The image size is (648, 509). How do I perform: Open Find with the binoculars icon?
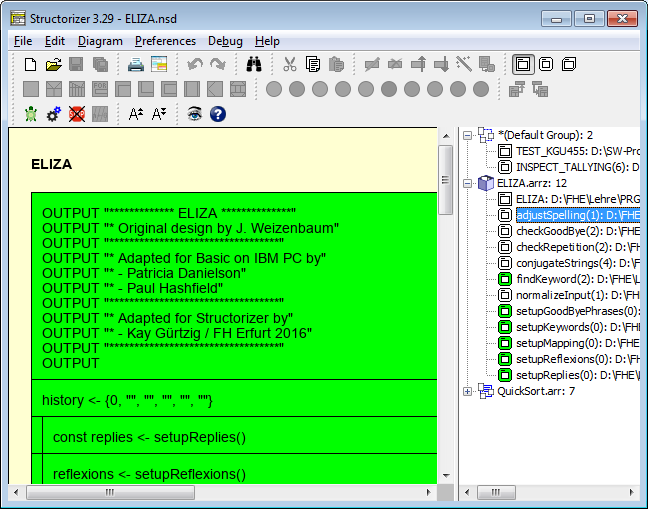254,64
